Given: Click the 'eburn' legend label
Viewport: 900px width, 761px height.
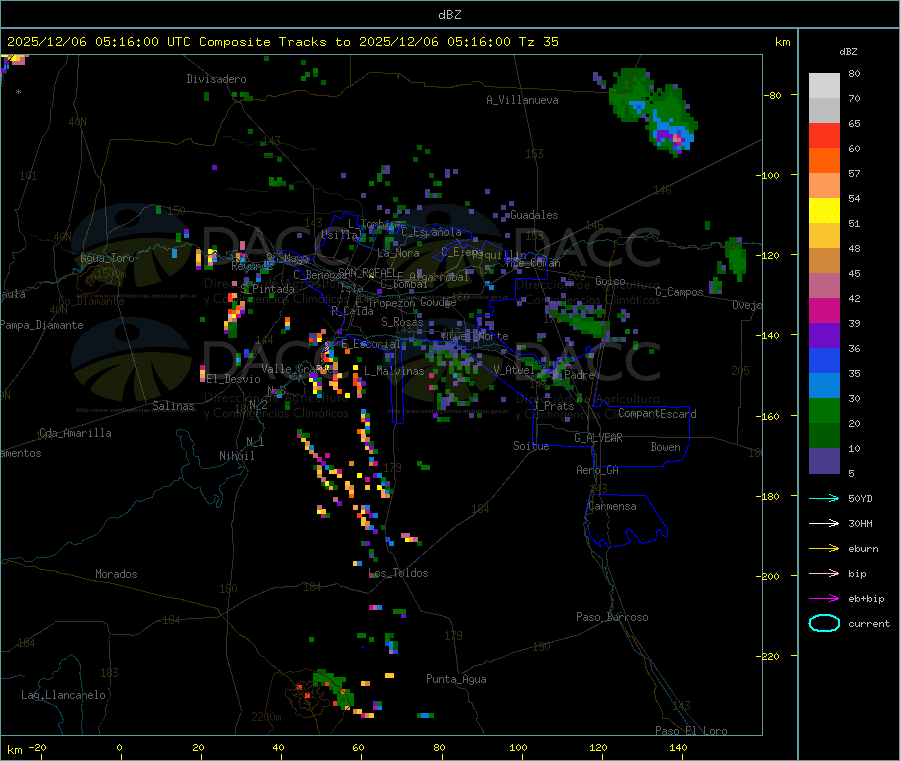Looking at the screenshot, I should (x=863, y=549).
